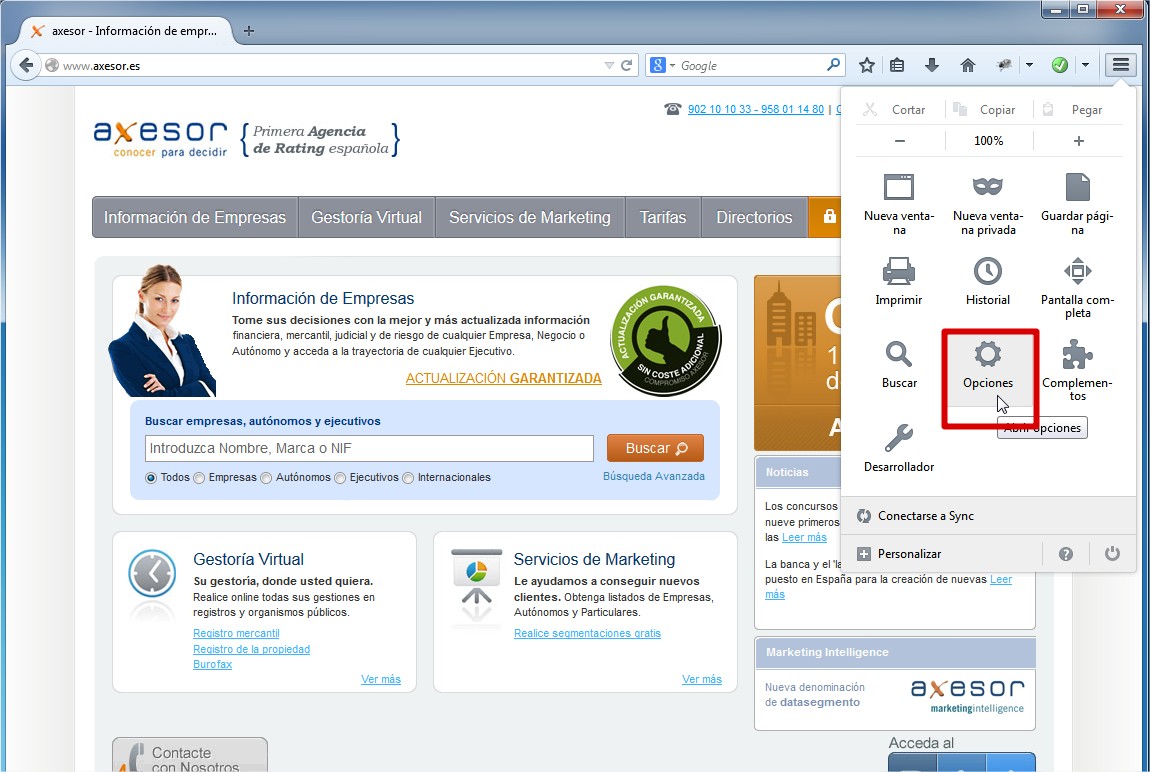This screenshot has width=1150, height=772.
Task: Open Información de Empresas nav tab
Action: point(195,217)
